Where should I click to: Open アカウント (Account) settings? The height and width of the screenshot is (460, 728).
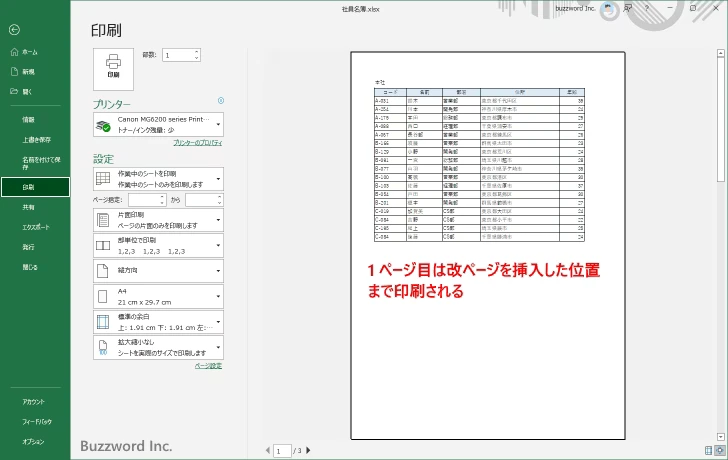(33, 402)
